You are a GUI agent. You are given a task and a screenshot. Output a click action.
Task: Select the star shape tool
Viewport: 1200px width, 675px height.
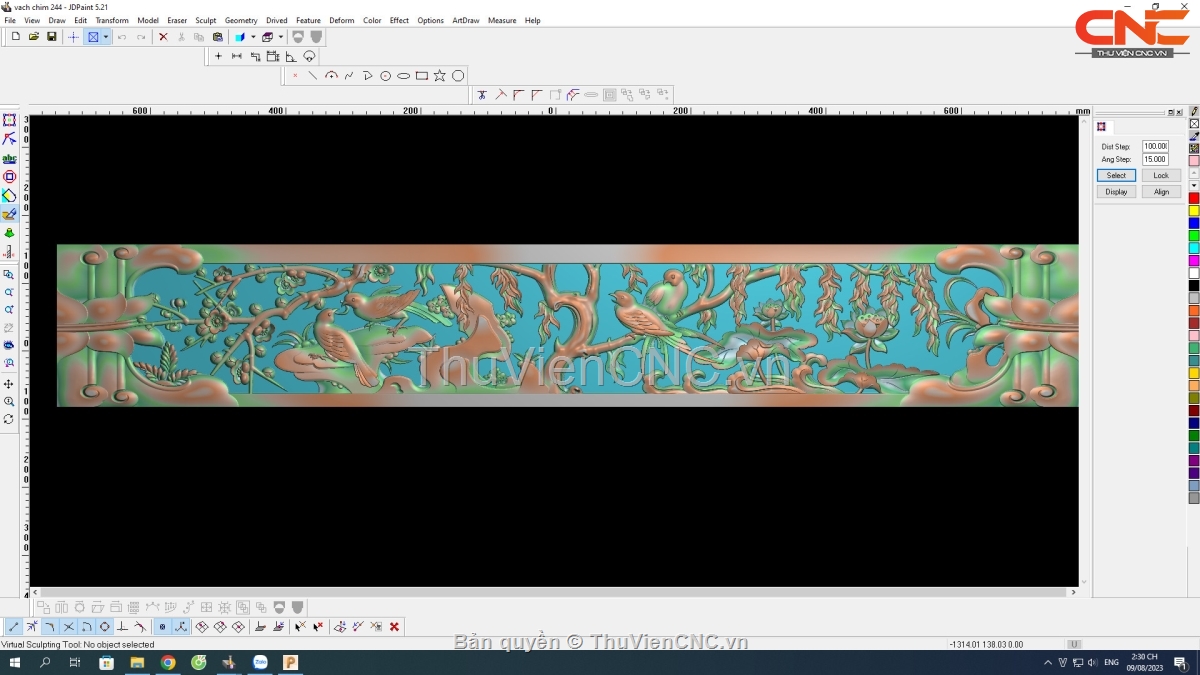[439, 76]
